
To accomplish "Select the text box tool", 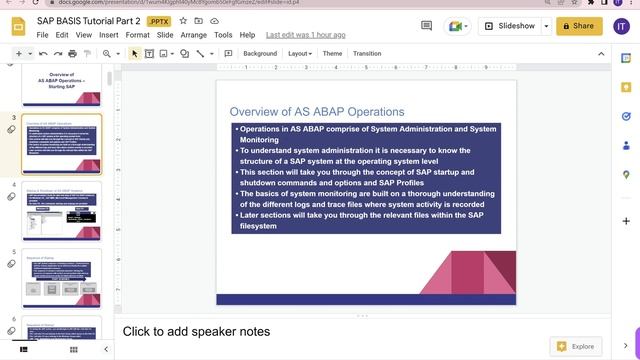I will point(149,53).
